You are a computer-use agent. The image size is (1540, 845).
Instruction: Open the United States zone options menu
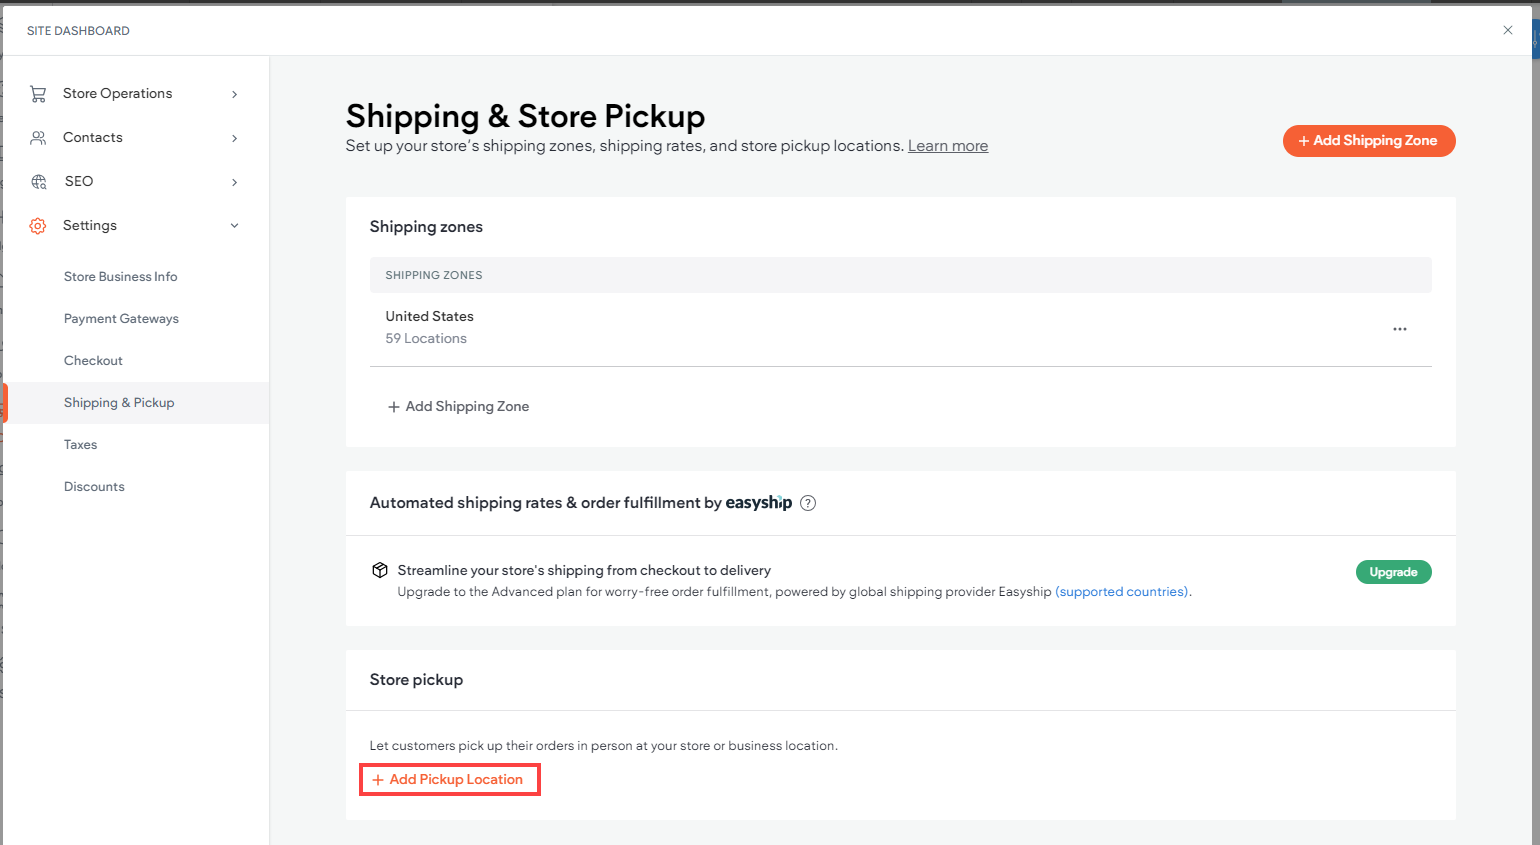pos(1399,328)
